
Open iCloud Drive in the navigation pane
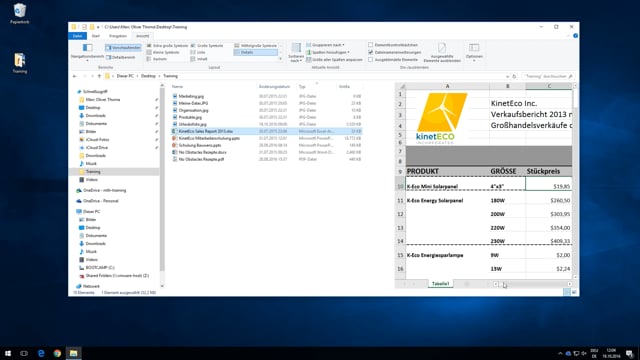click(x=97, y=147)
